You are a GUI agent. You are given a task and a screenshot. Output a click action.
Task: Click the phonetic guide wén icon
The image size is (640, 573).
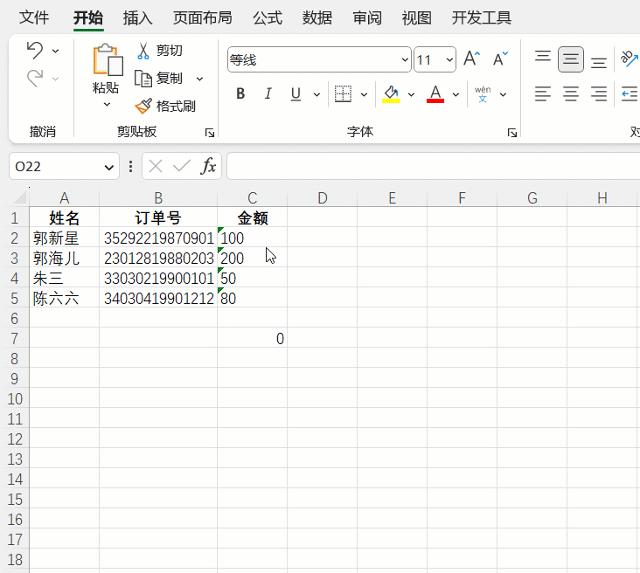[x=483, y=94]
